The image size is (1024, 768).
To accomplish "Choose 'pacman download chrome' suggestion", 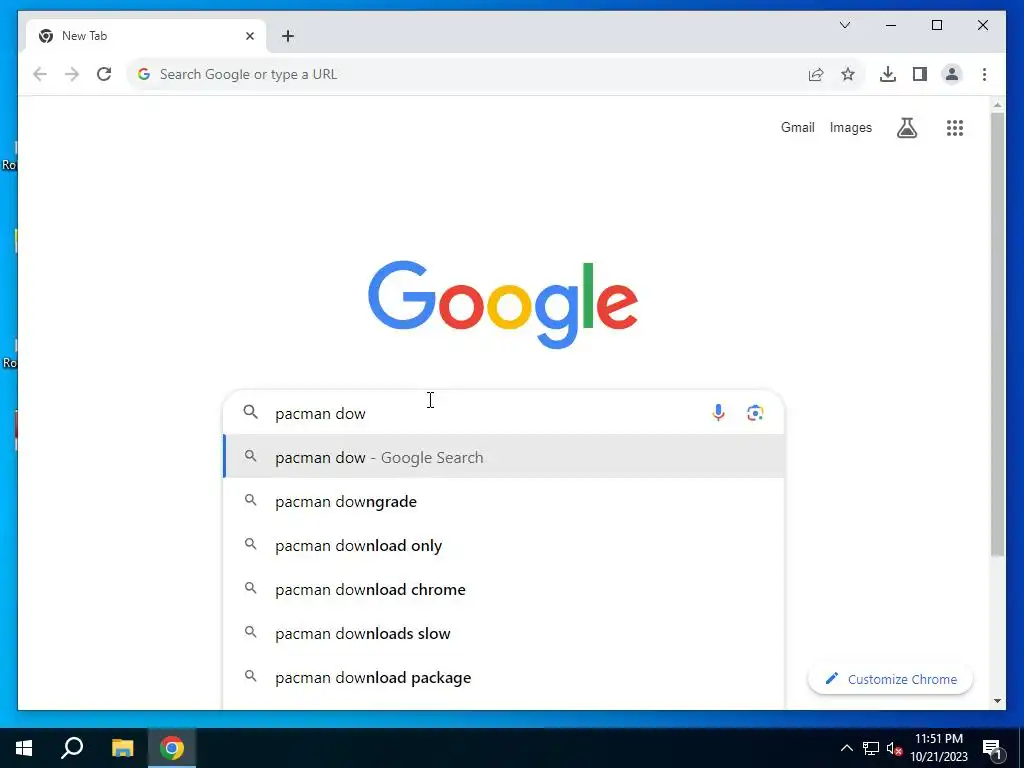I will 504,589.
